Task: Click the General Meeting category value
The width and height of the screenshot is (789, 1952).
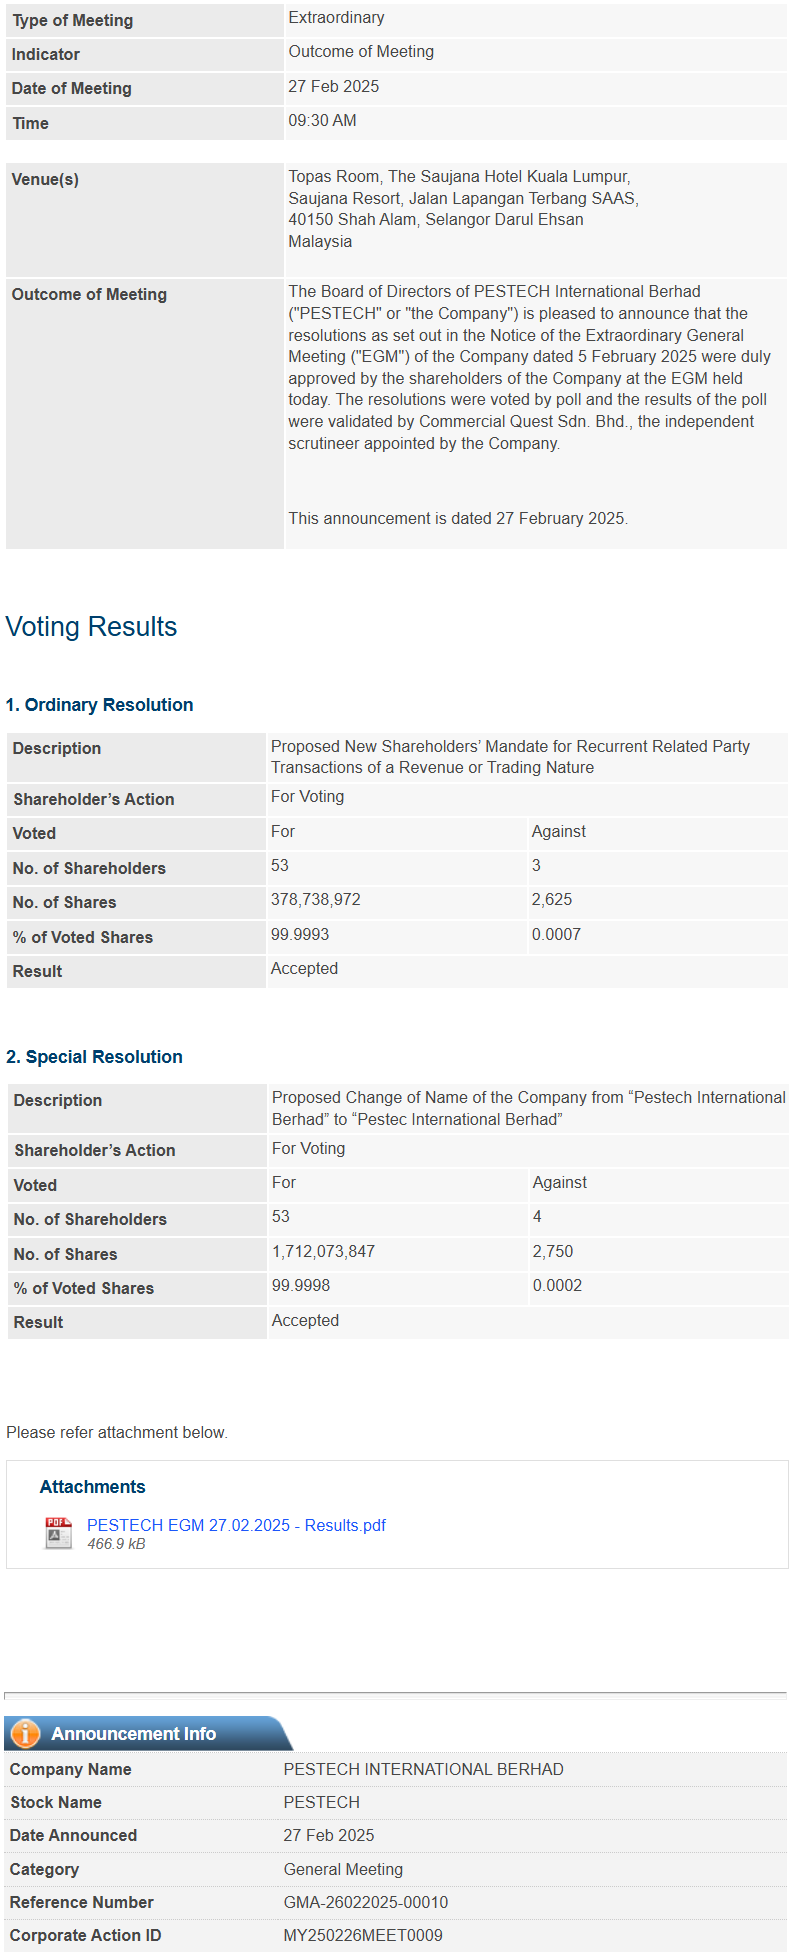Action: click(343, 1869)
